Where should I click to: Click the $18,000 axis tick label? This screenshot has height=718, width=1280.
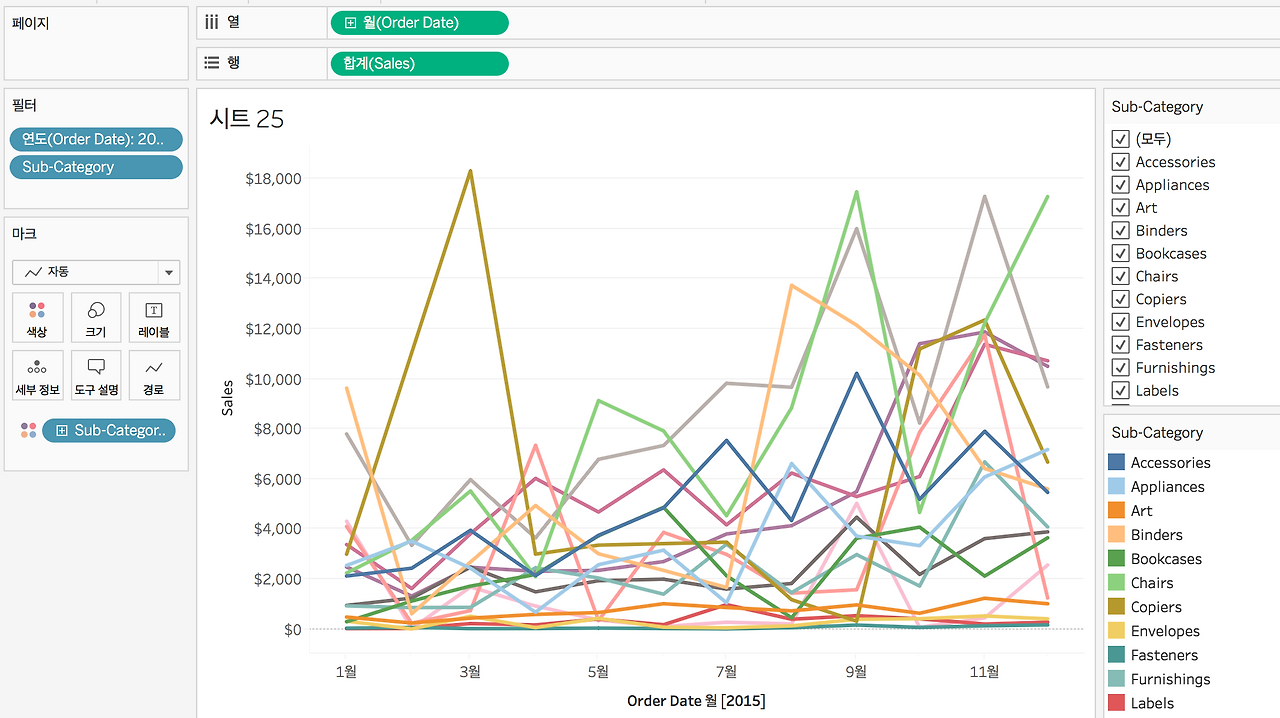pos(273,179)
